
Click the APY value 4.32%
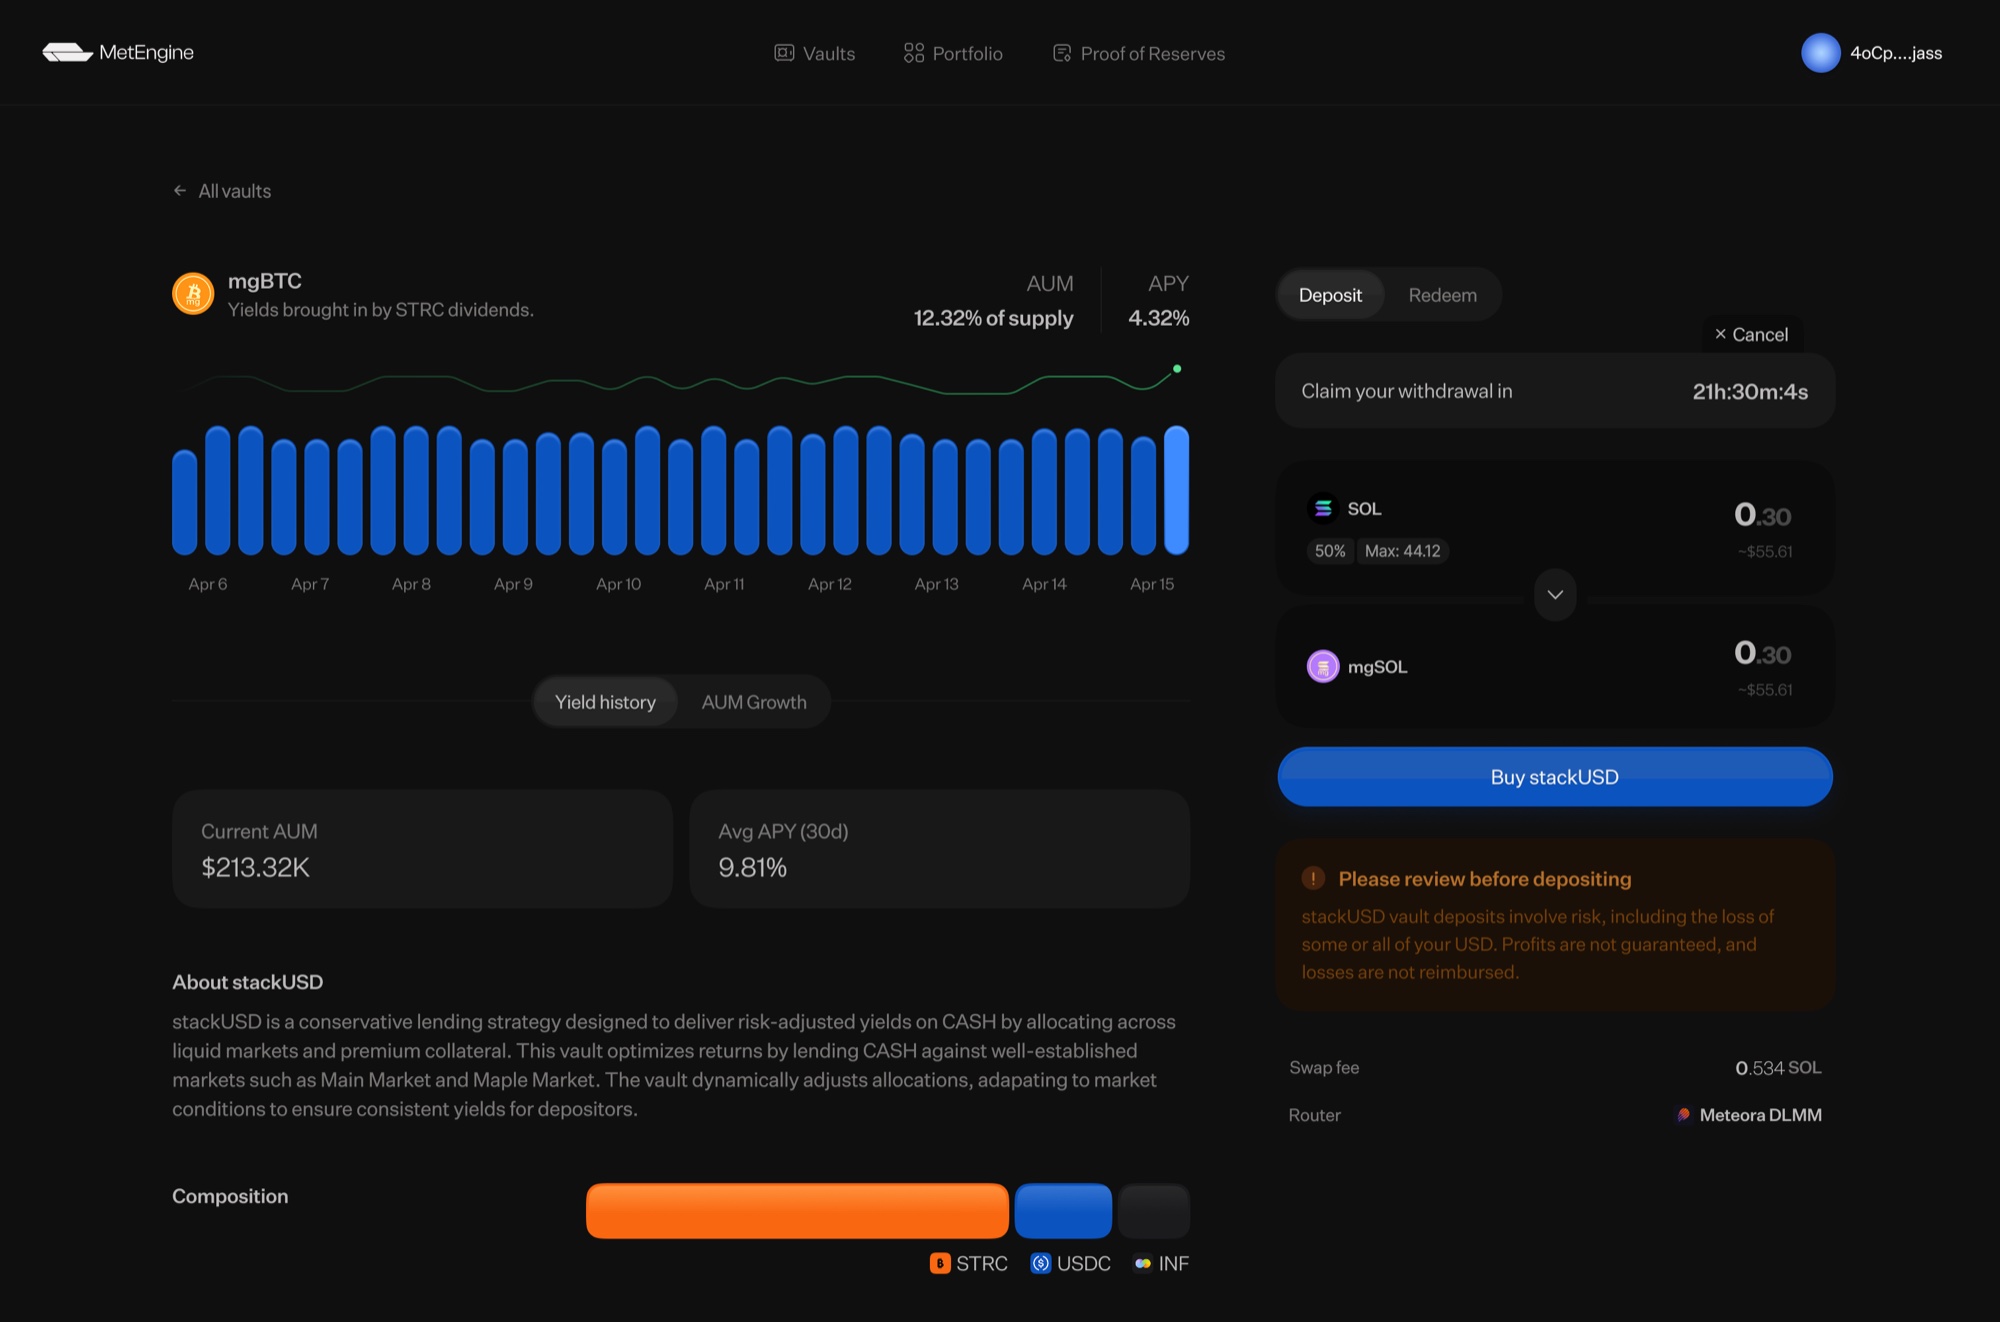(x=1158, y=318)
